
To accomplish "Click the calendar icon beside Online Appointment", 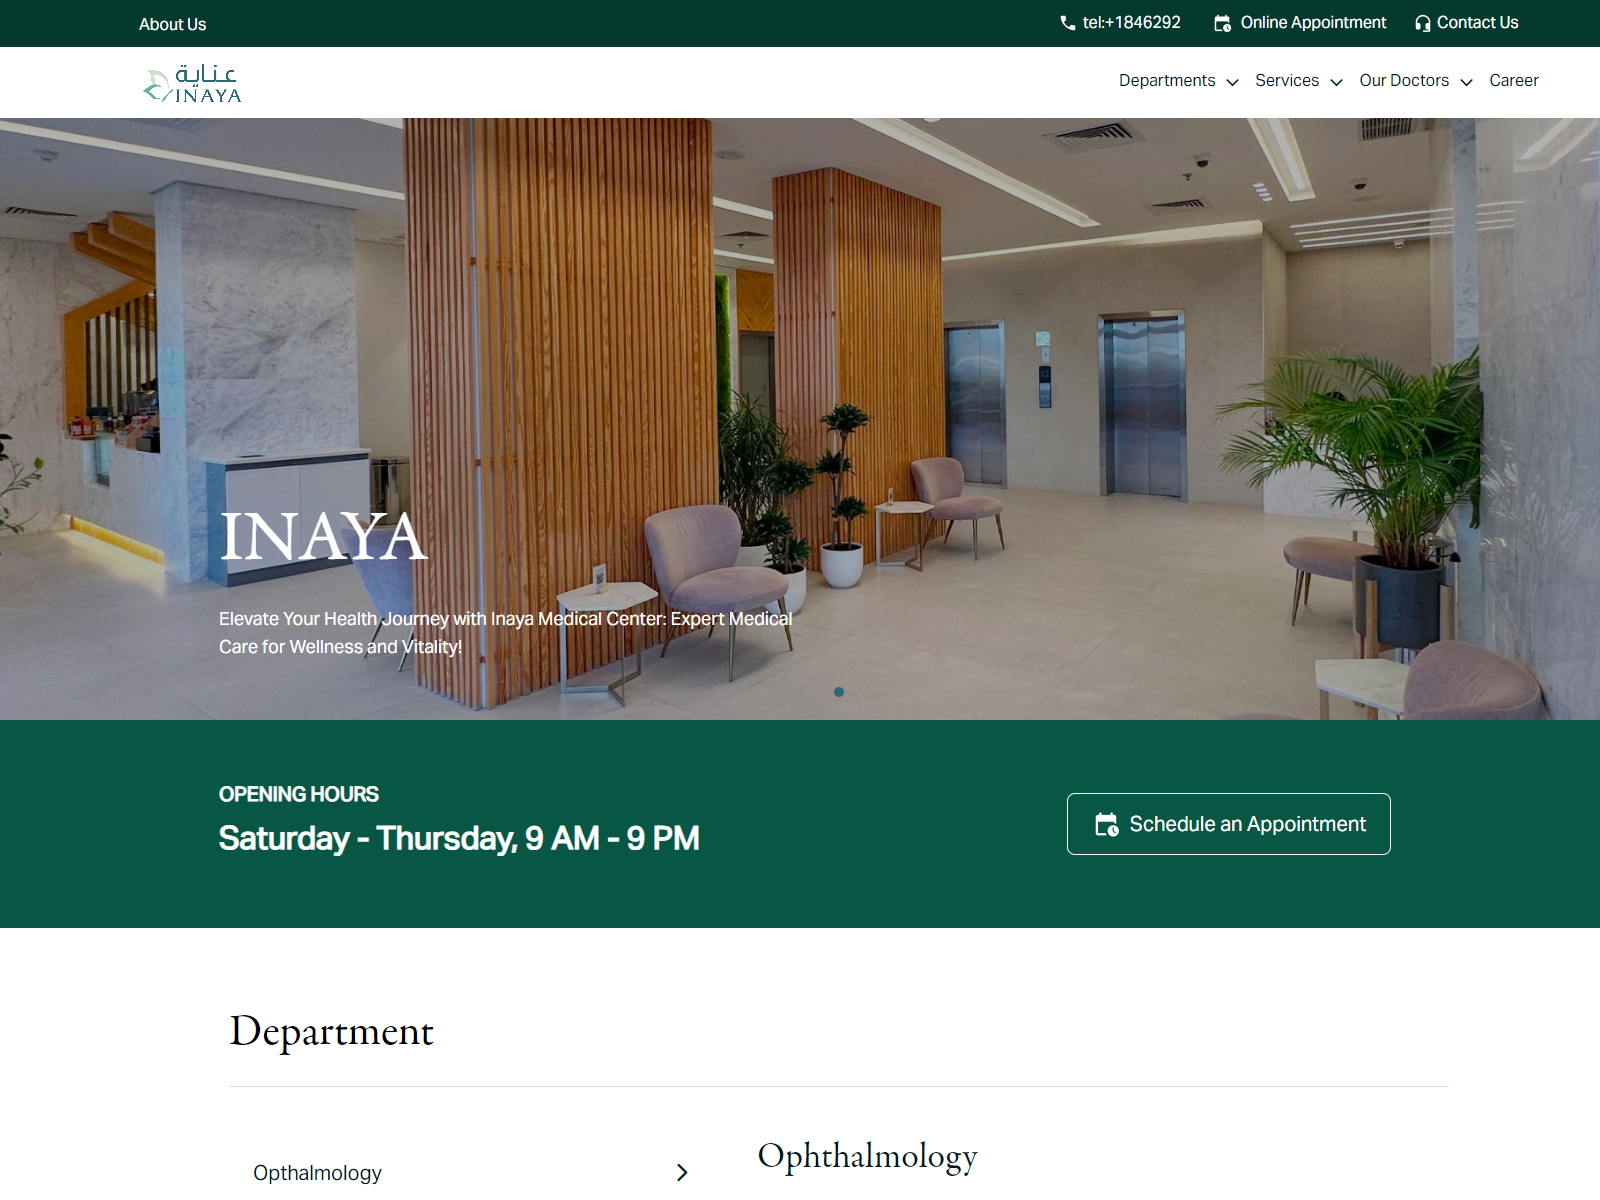I will (1222, 22).
